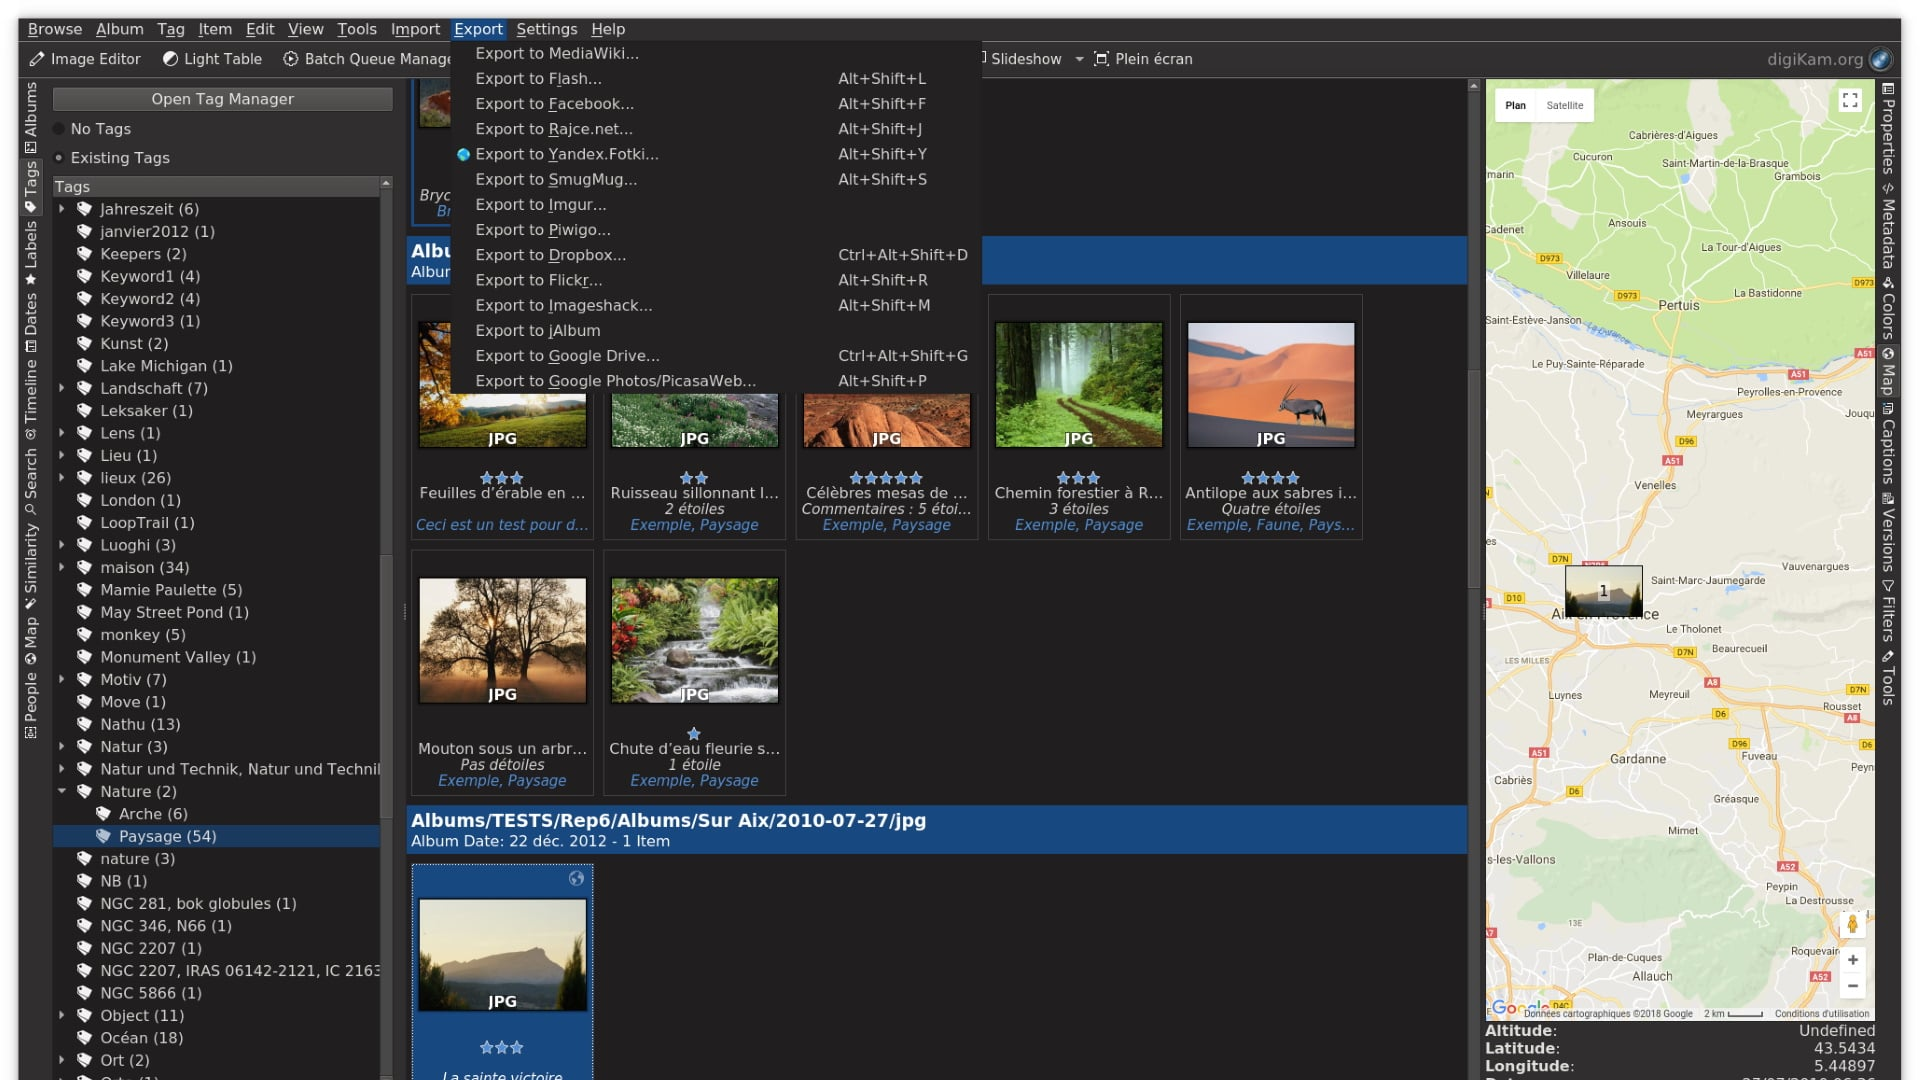
Task: Click Open Tag Manager button
Action: coord(222,99)
